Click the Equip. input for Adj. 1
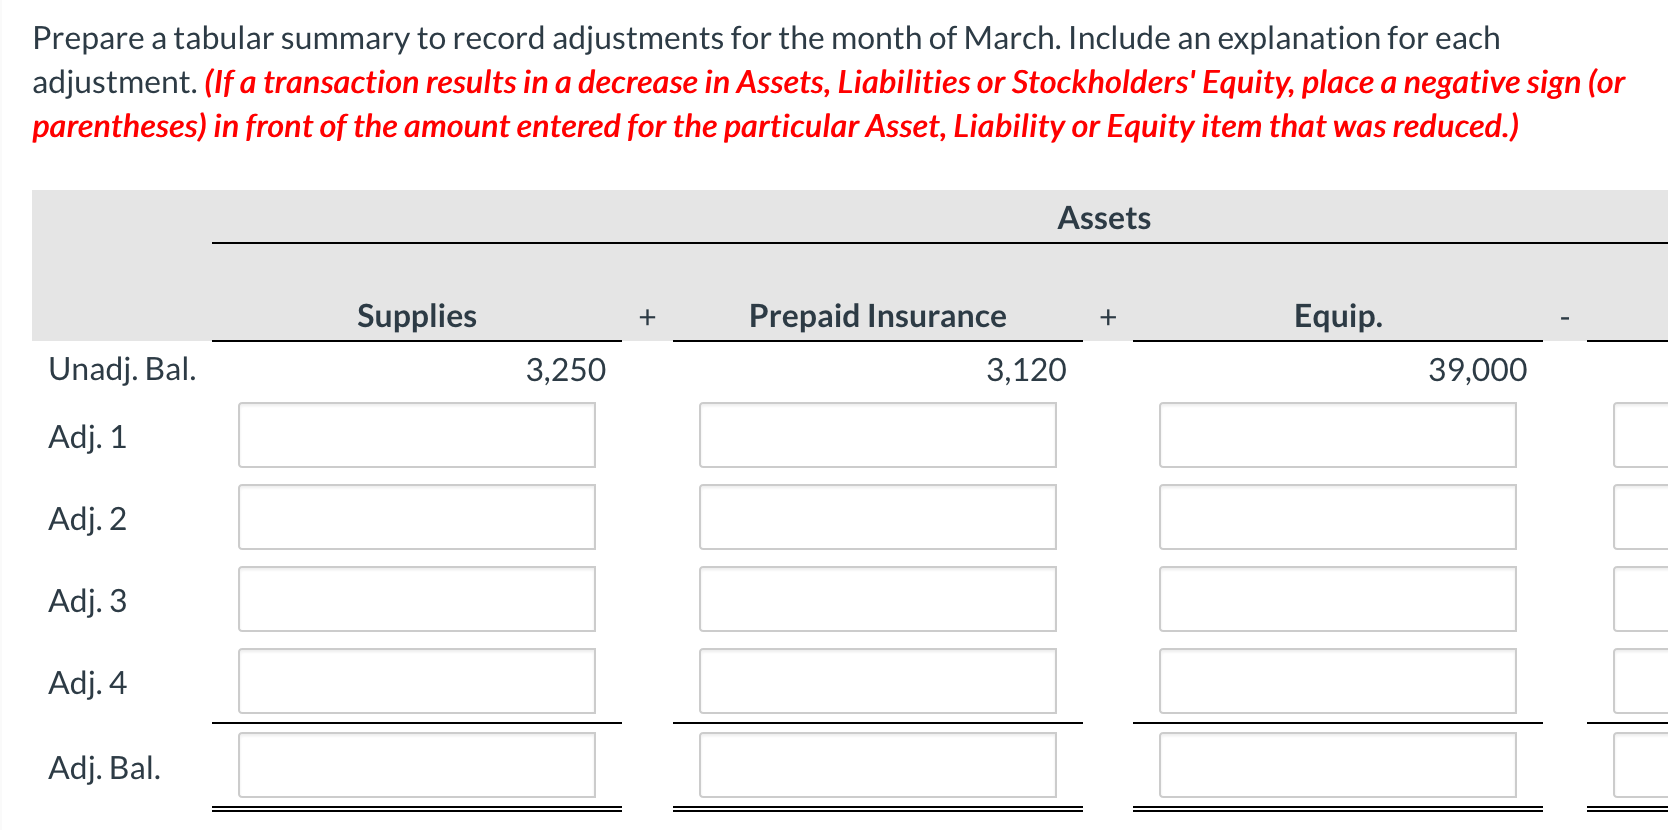Image resolution: width=1670 pixels, height=830 pixels. (x=1338, y=435)
